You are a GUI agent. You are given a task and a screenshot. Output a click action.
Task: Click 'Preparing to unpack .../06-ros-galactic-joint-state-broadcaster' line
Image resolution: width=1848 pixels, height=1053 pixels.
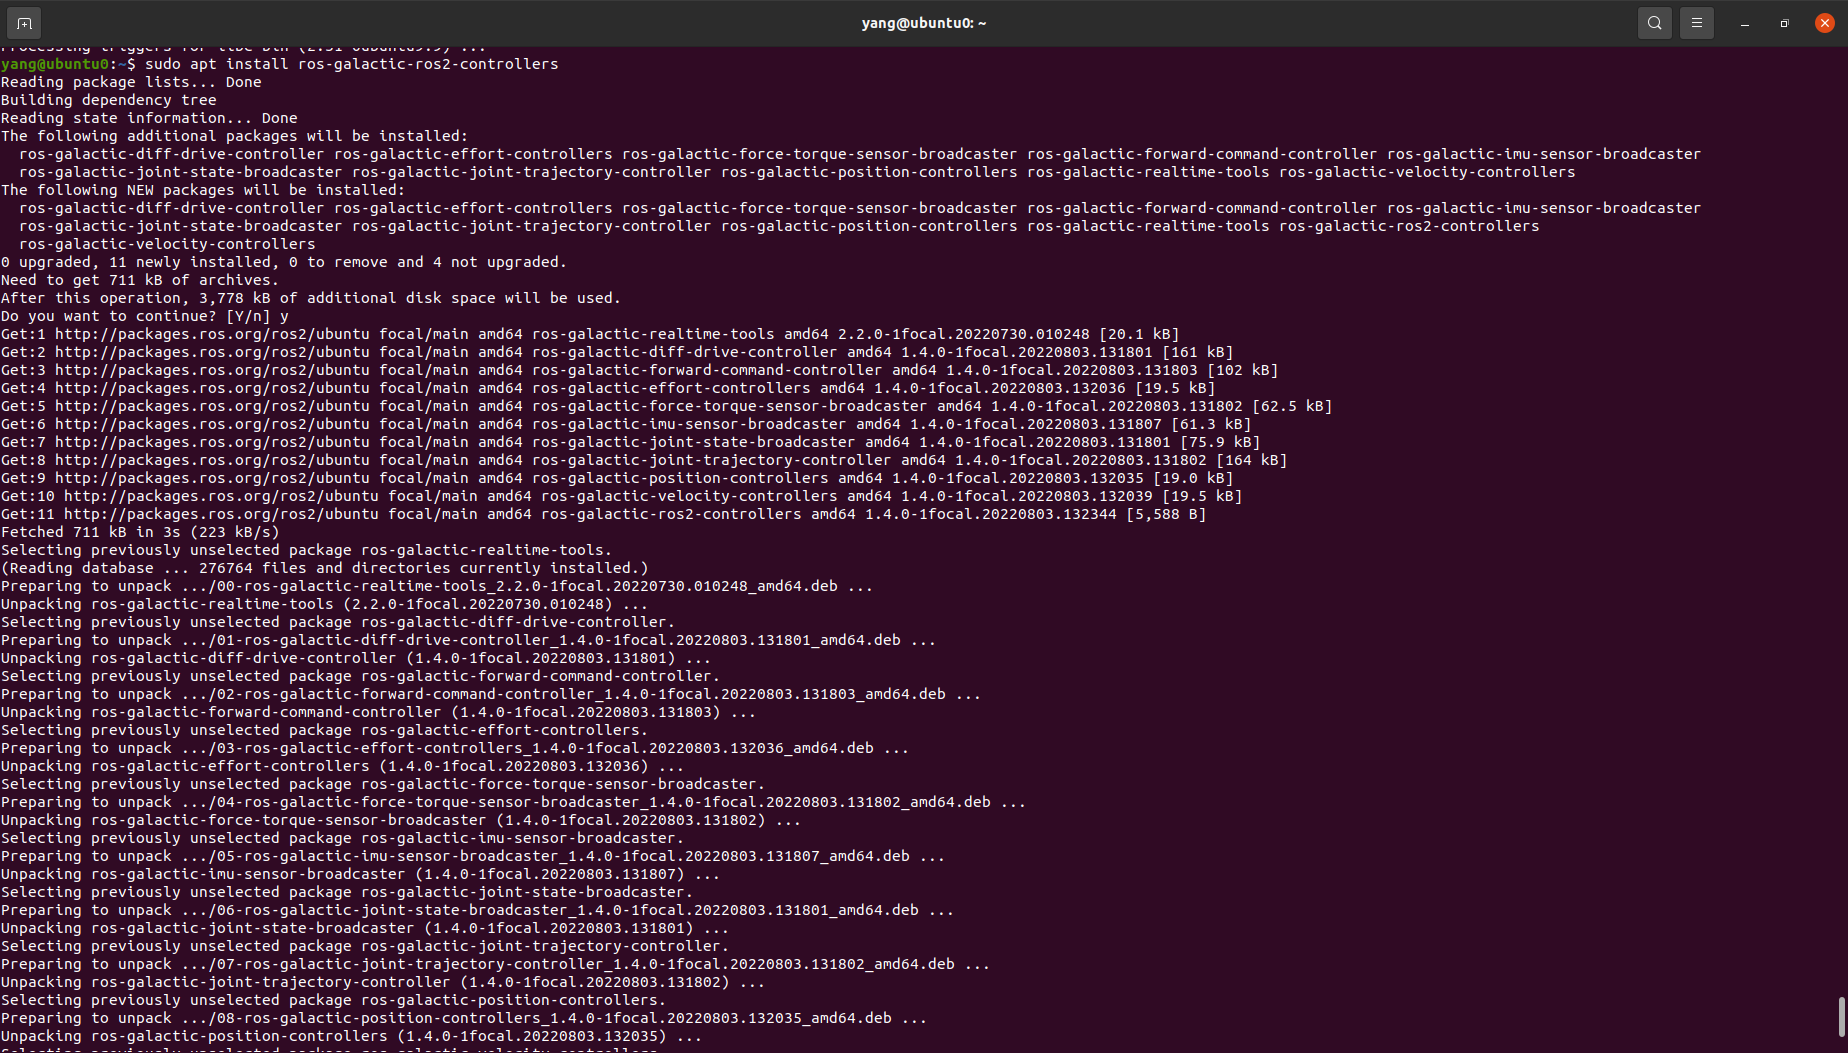click(x=478, y=910)
